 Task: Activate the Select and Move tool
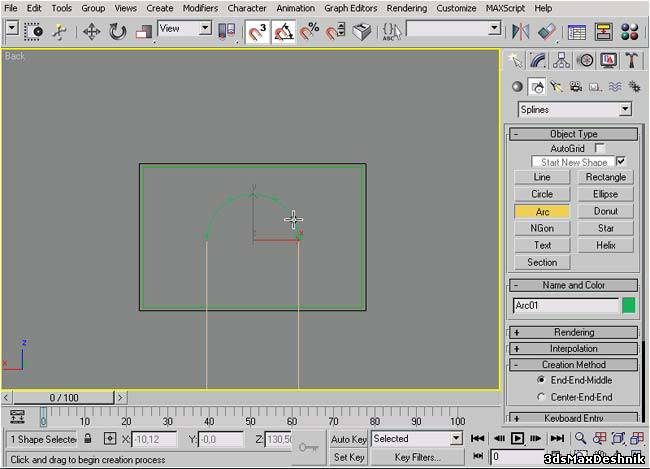(91, 32)
